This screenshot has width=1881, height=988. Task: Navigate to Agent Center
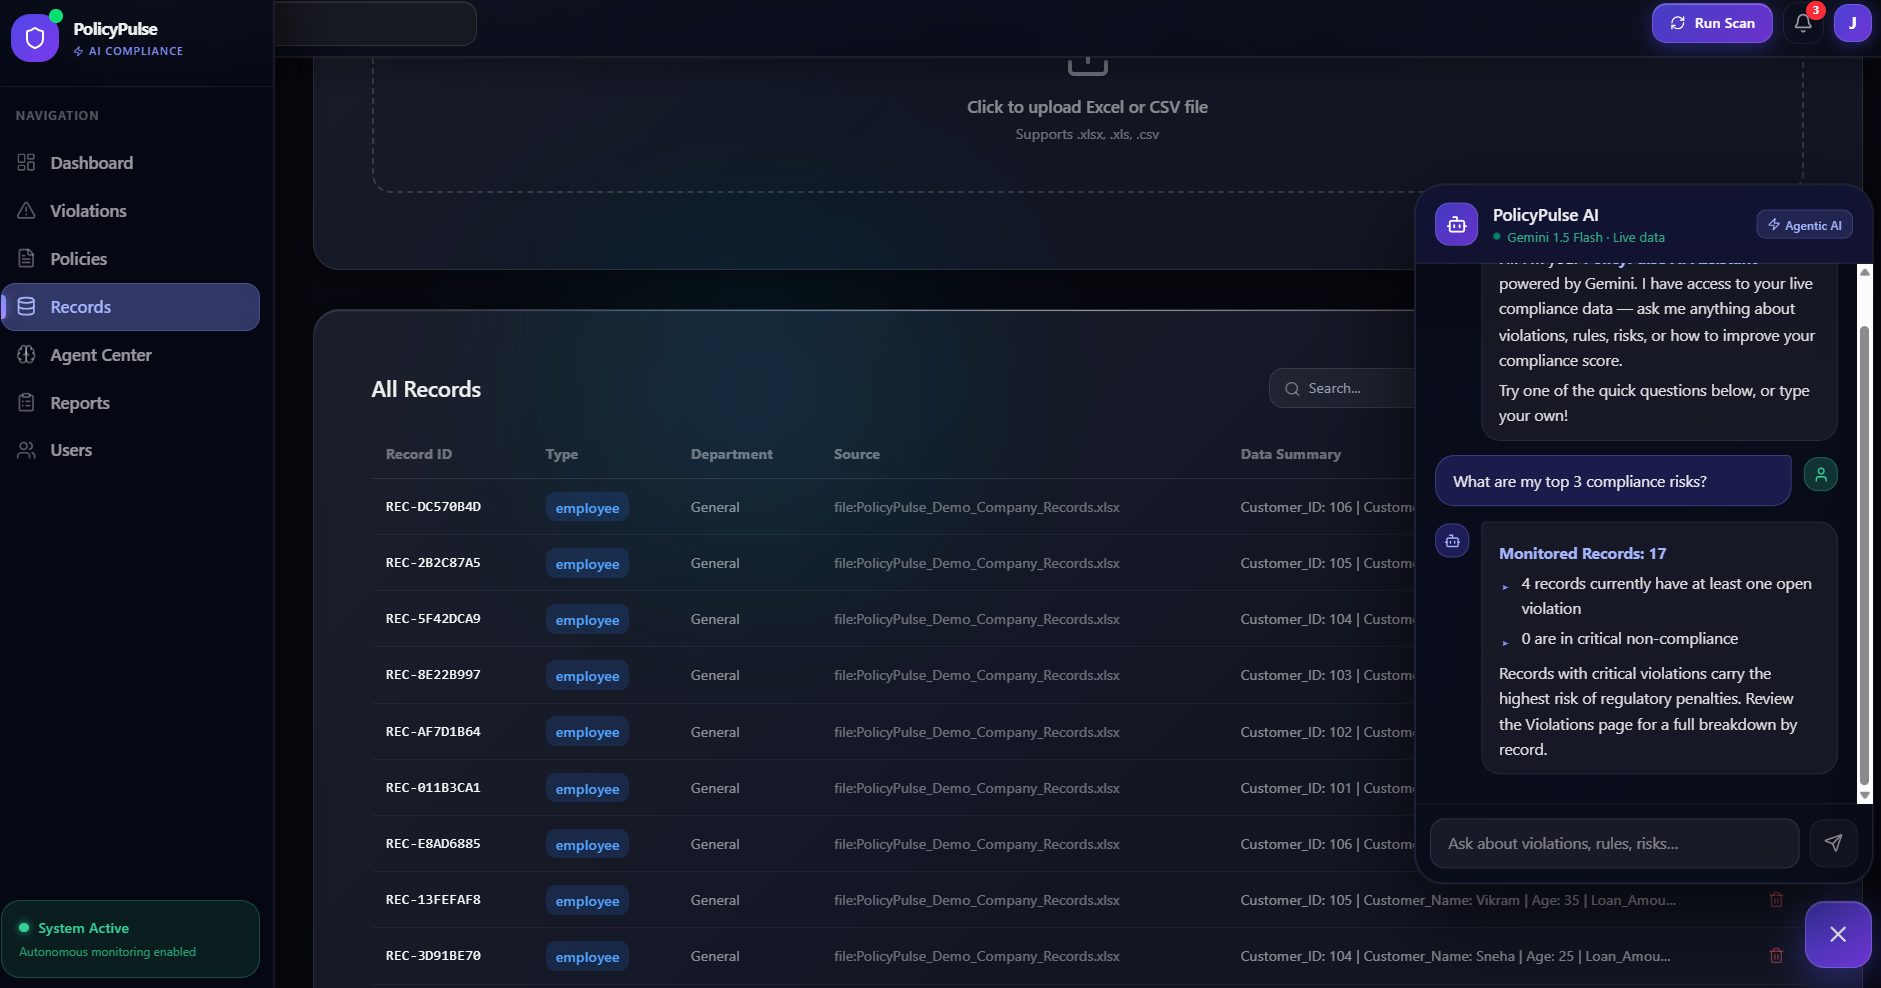[131, 355]
